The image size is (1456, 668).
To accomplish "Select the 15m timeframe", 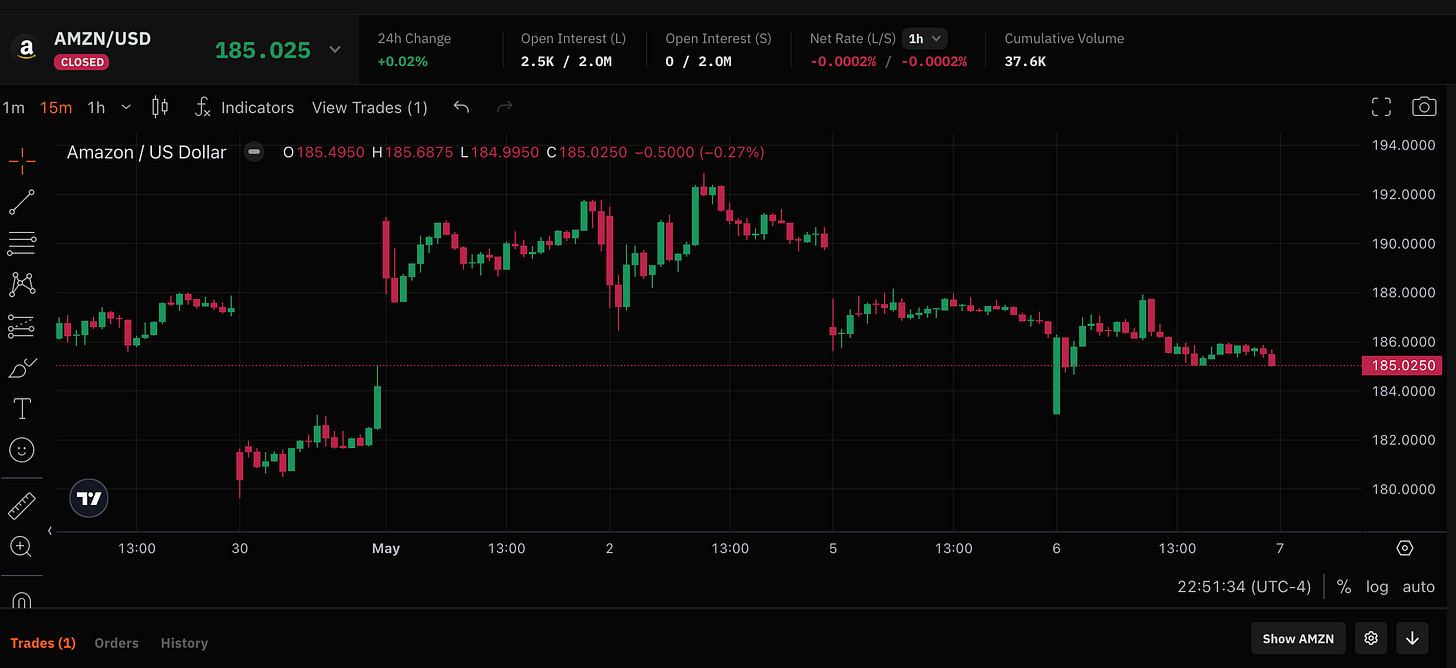I will 56,107.
